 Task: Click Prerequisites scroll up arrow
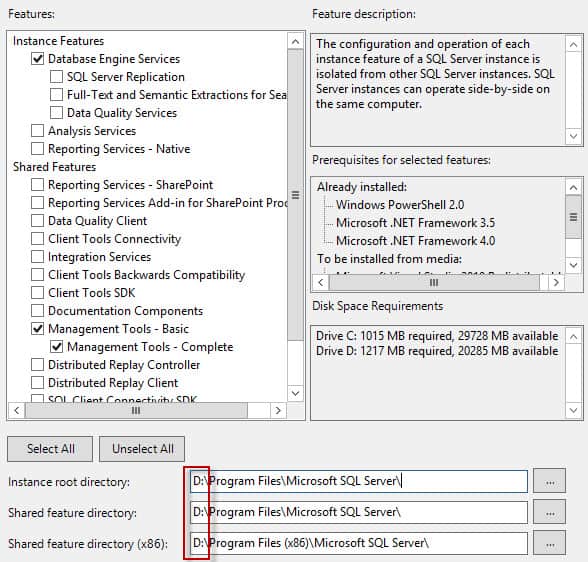point(573,187)
